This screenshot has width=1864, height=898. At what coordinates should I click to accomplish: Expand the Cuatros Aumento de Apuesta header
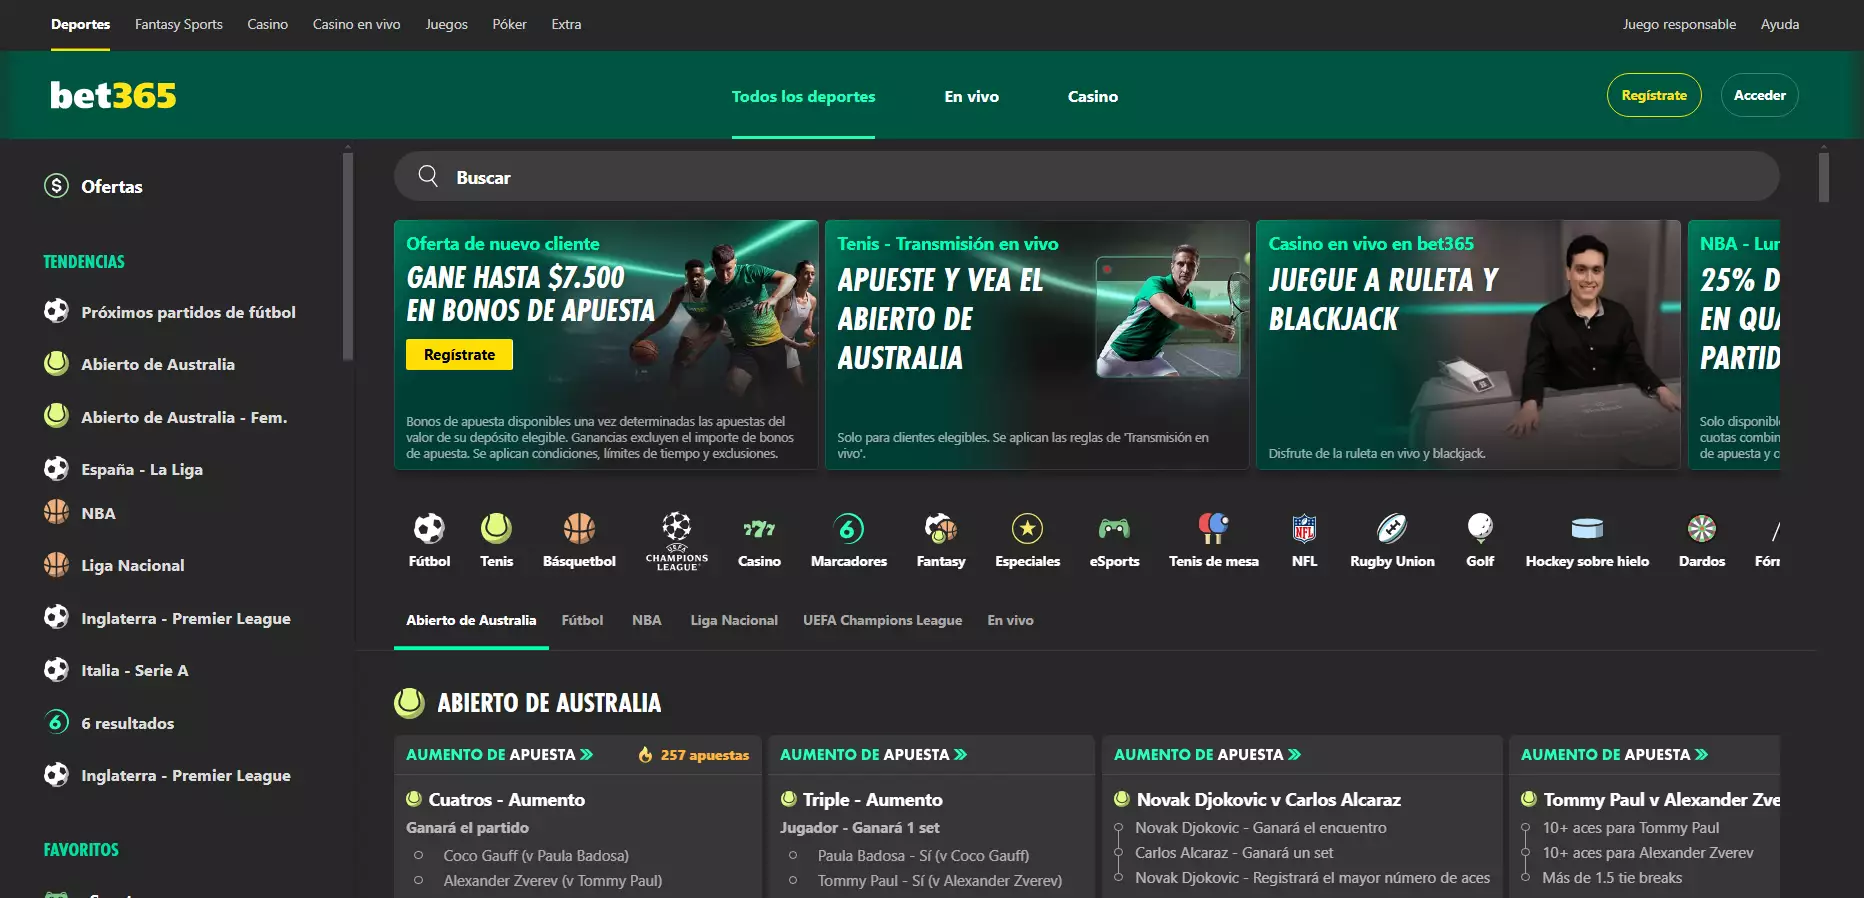pos(499,755)
